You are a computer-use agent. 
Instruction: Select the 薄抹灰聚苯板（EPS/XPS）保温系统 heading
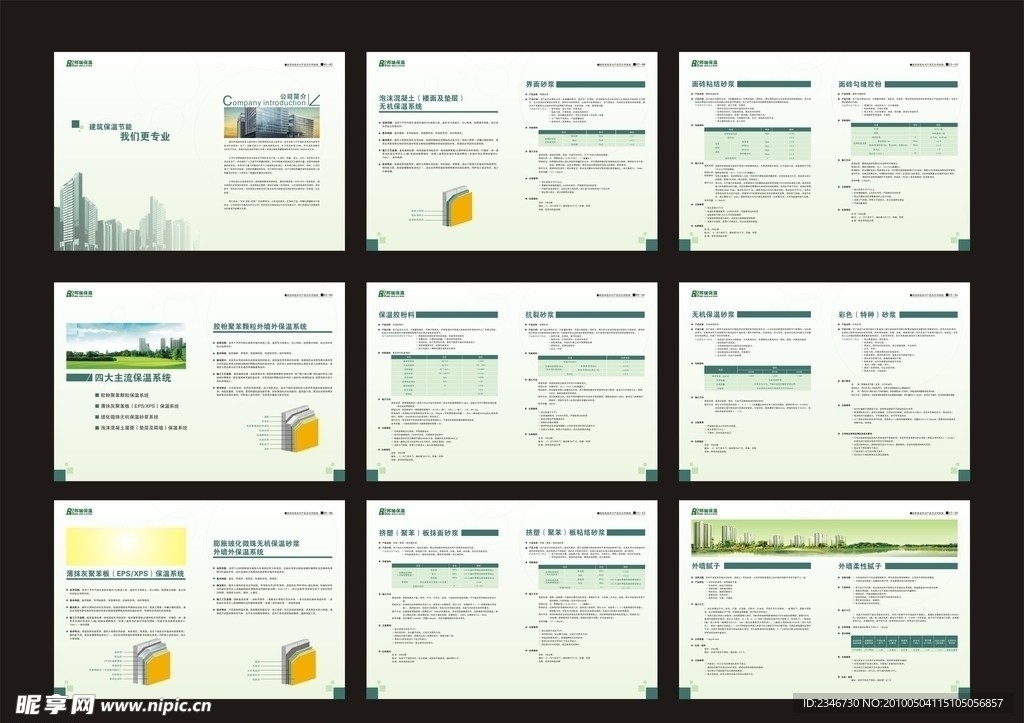125,574
